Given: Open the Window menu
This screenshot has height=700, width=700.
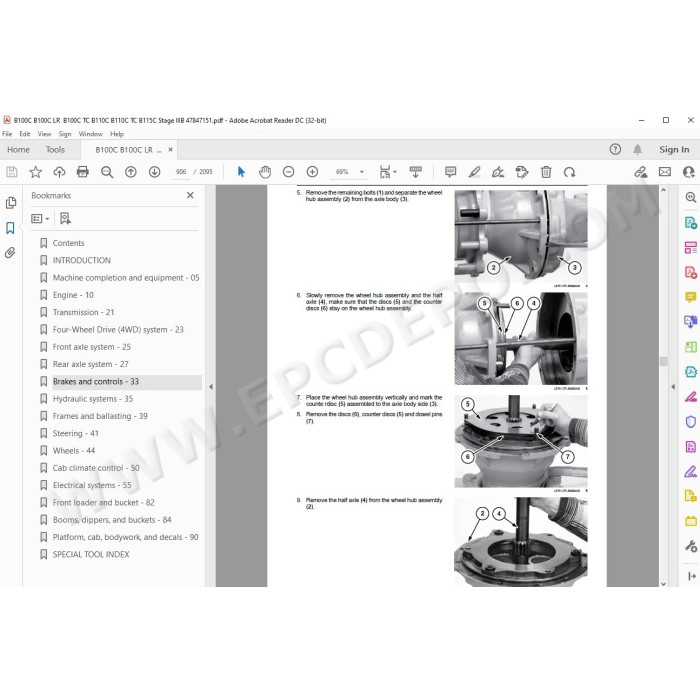Looking at the screenshot, I should 91,134.
